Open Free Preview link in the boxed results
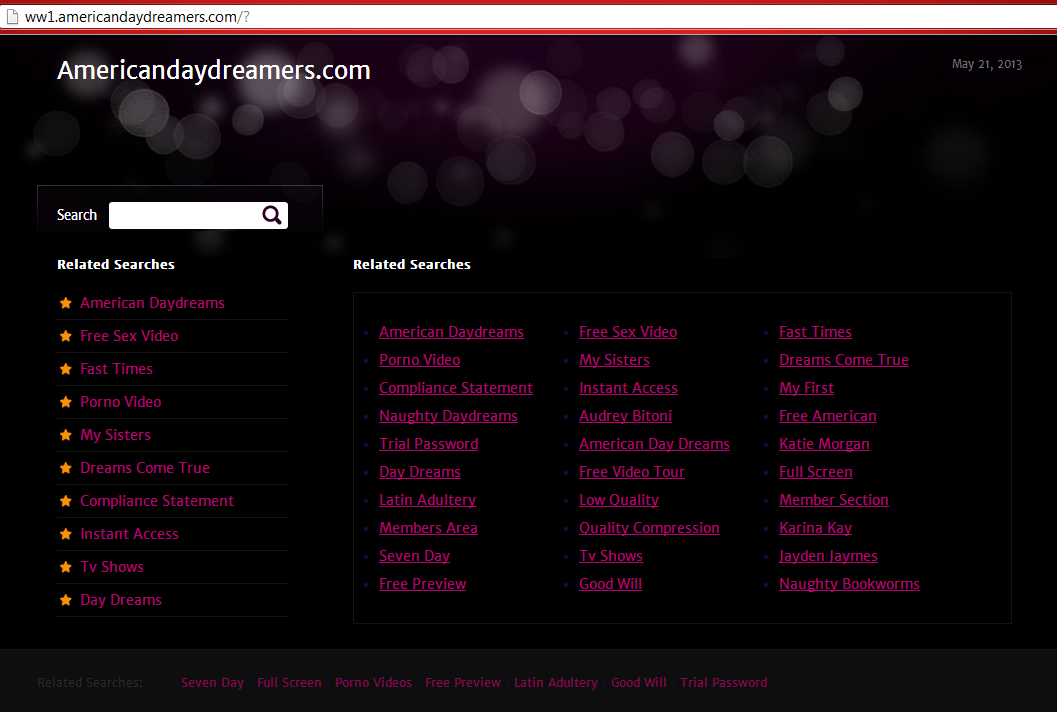Screen dimensions: 1057x712 click(423, 584)
